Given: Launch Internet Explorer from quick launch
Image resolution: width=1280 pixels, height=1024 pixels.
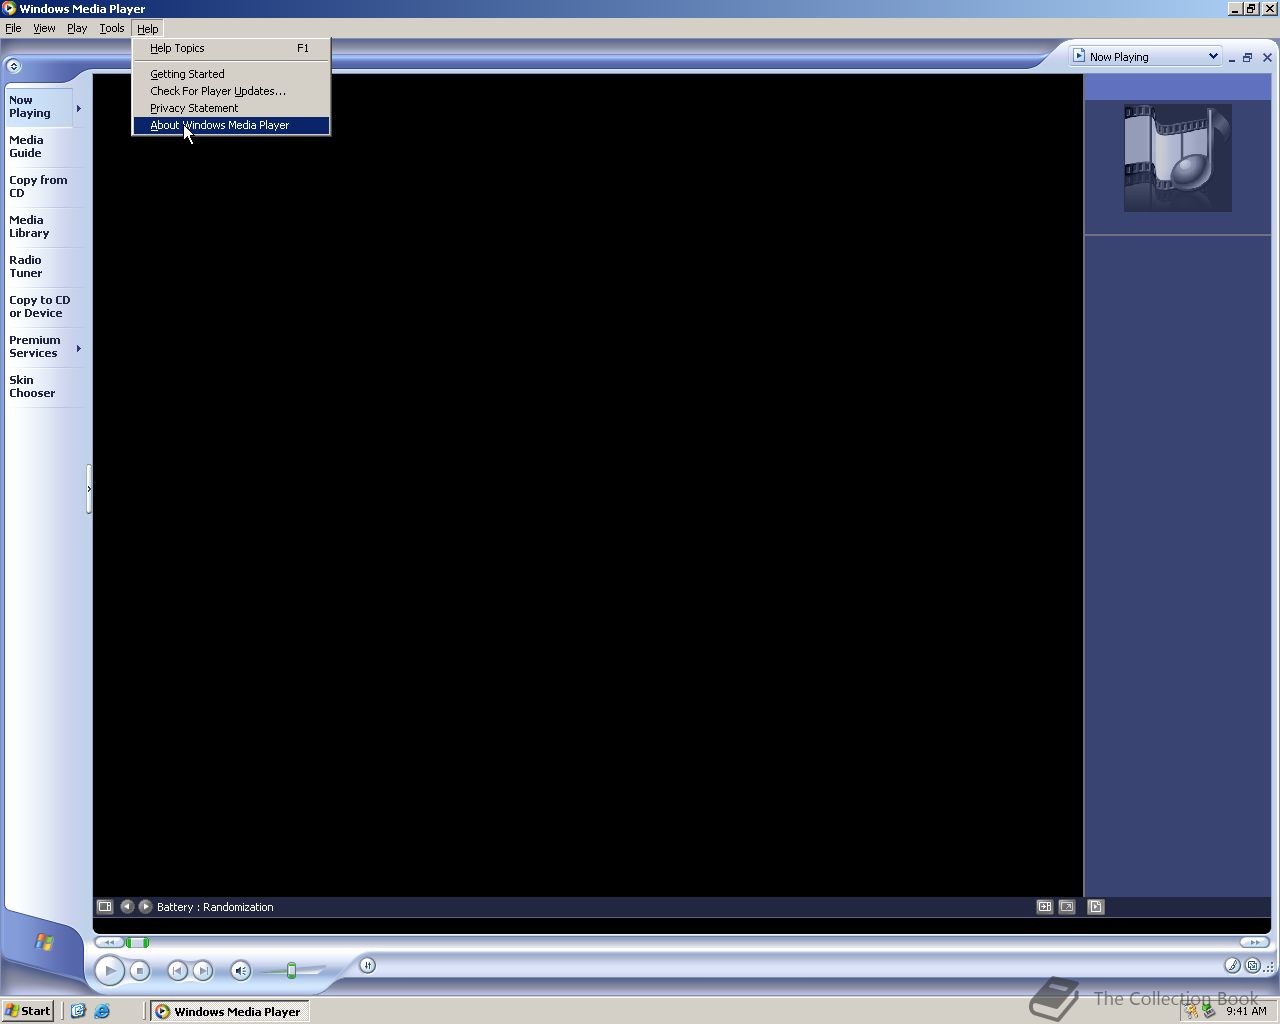Looking at the screenshot, I should click(x=102, y=1011).
